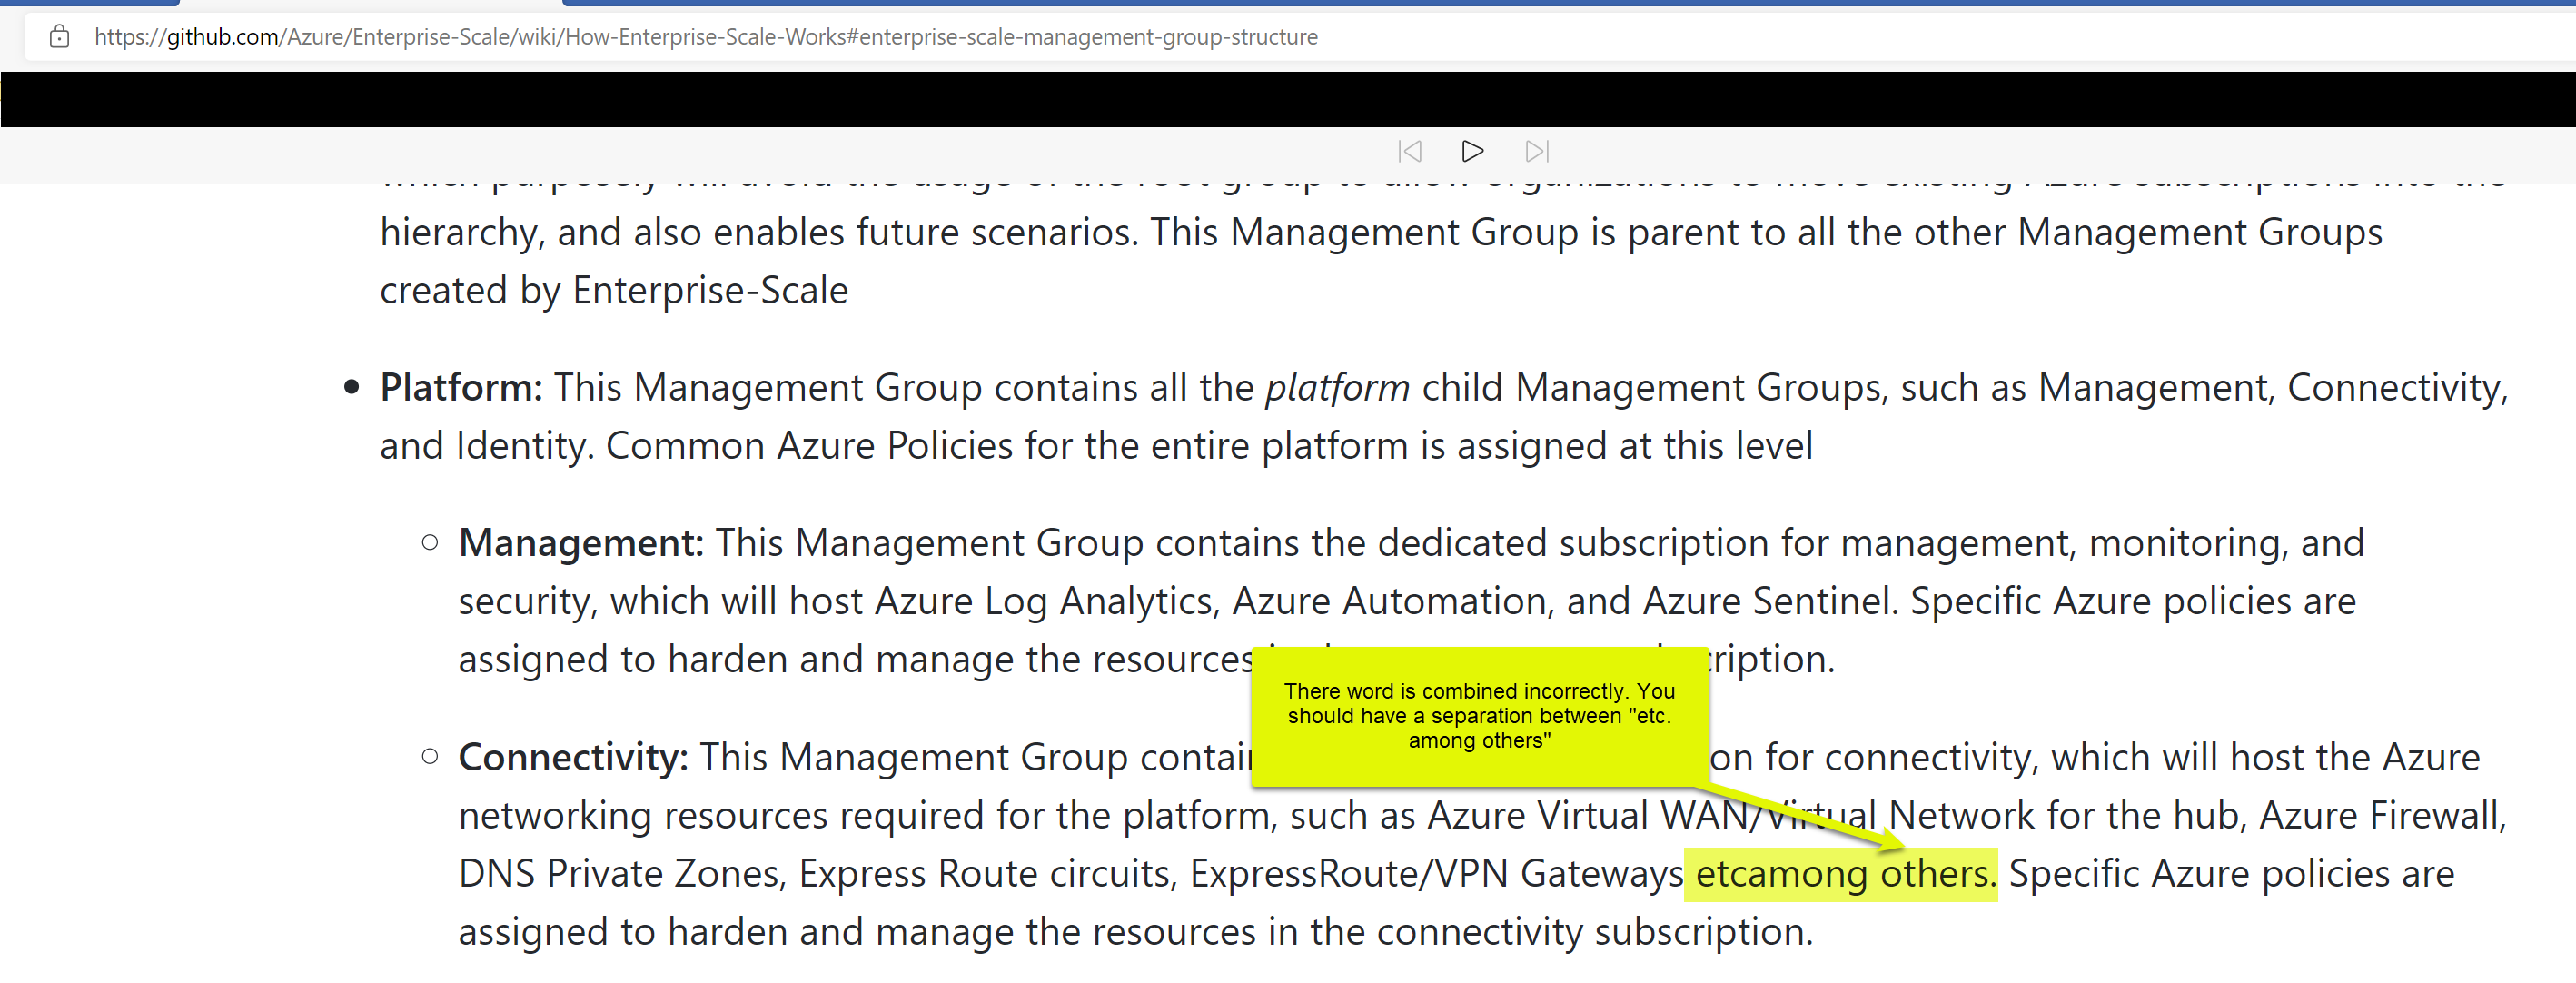
Task: Click the black banner below address bar
Action: [x=1288, y=99]
